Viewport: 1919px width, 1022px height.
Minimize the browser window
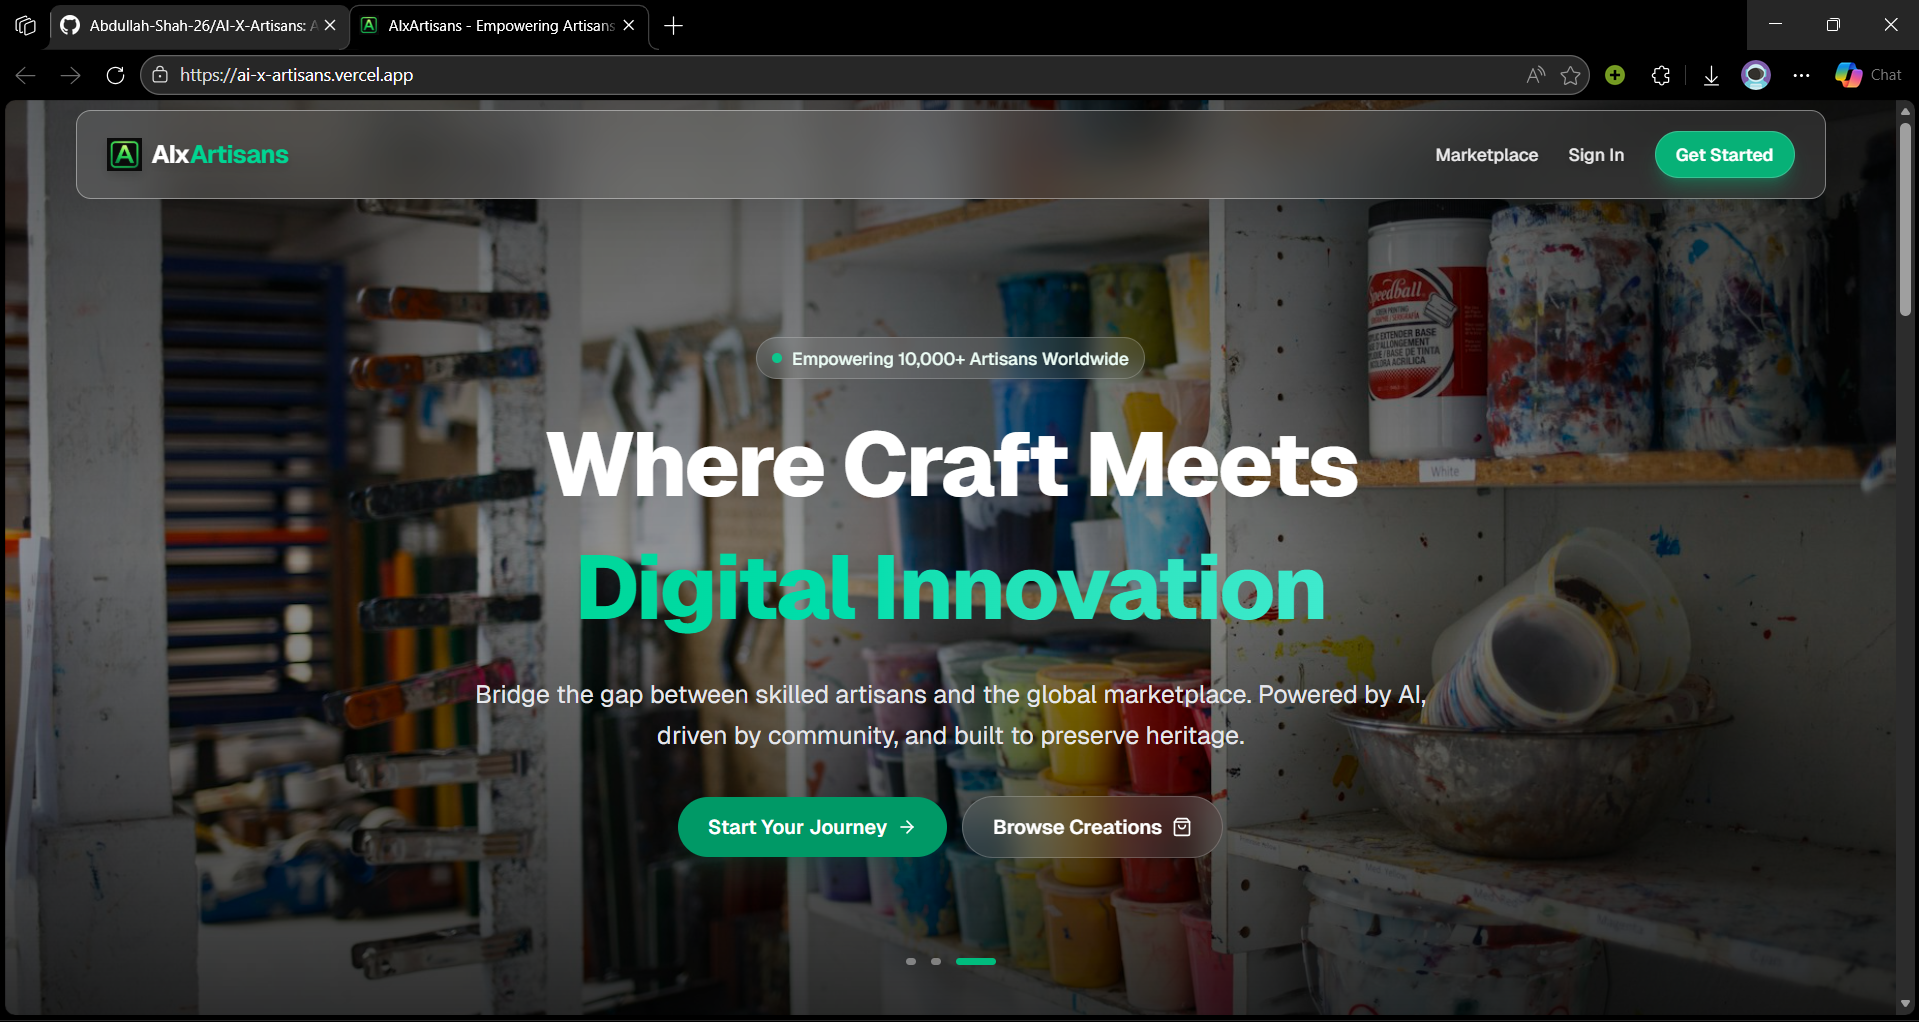(x=1776, y=25)
